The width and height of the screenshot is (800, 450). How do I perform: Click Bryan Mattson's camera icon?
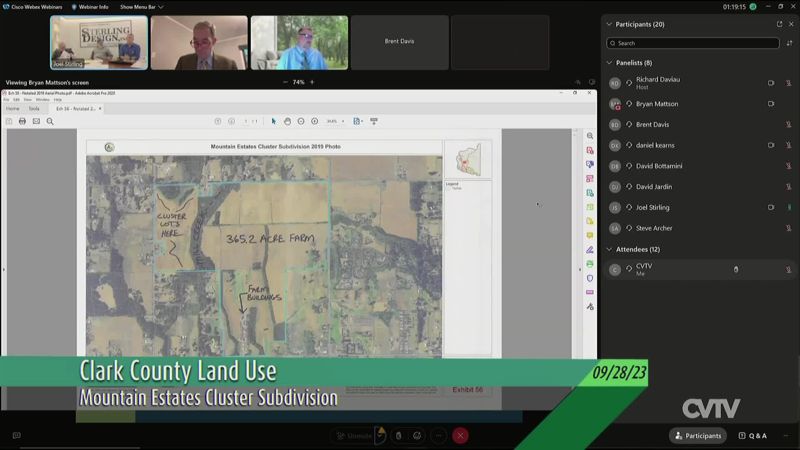click(771, 104)
